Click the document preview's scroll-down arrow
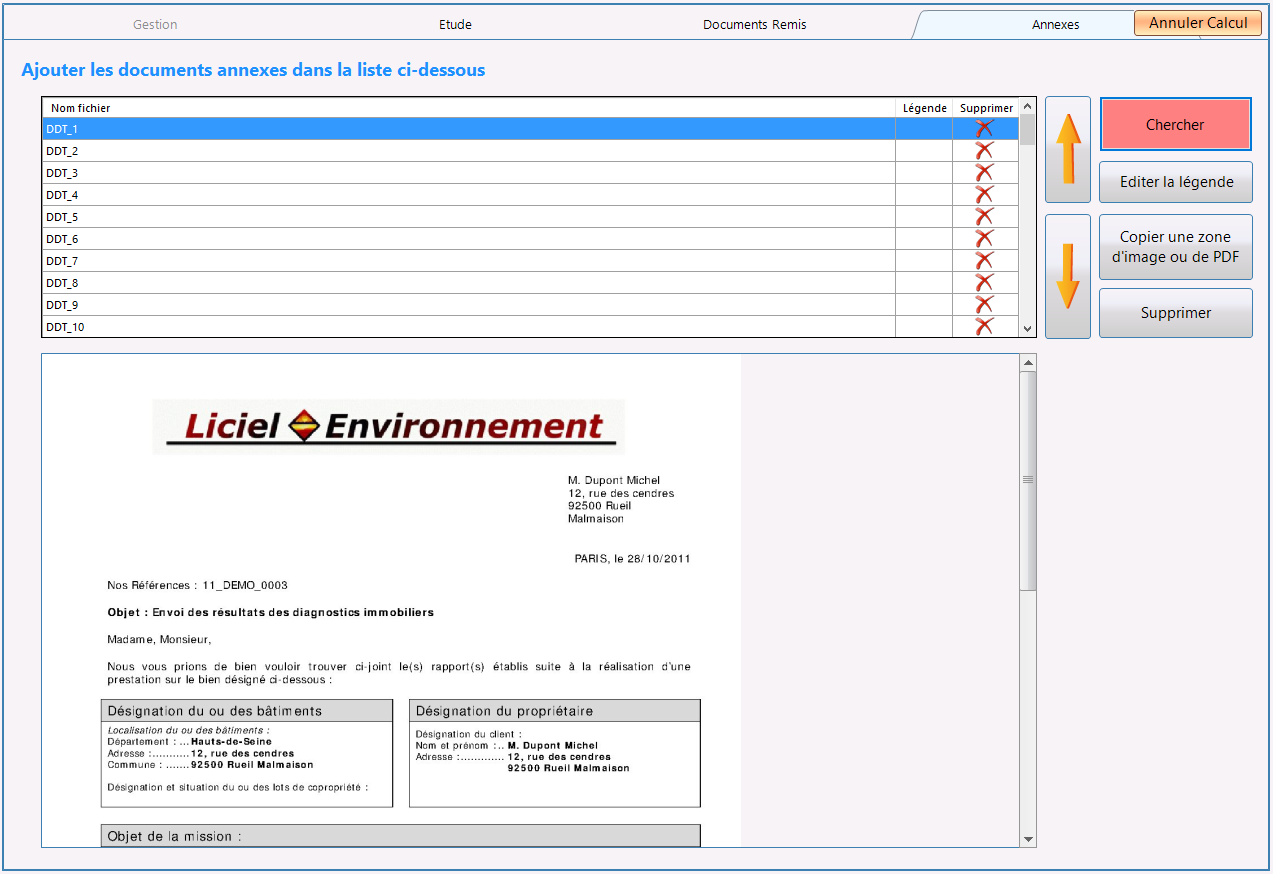 (1028, 839)
